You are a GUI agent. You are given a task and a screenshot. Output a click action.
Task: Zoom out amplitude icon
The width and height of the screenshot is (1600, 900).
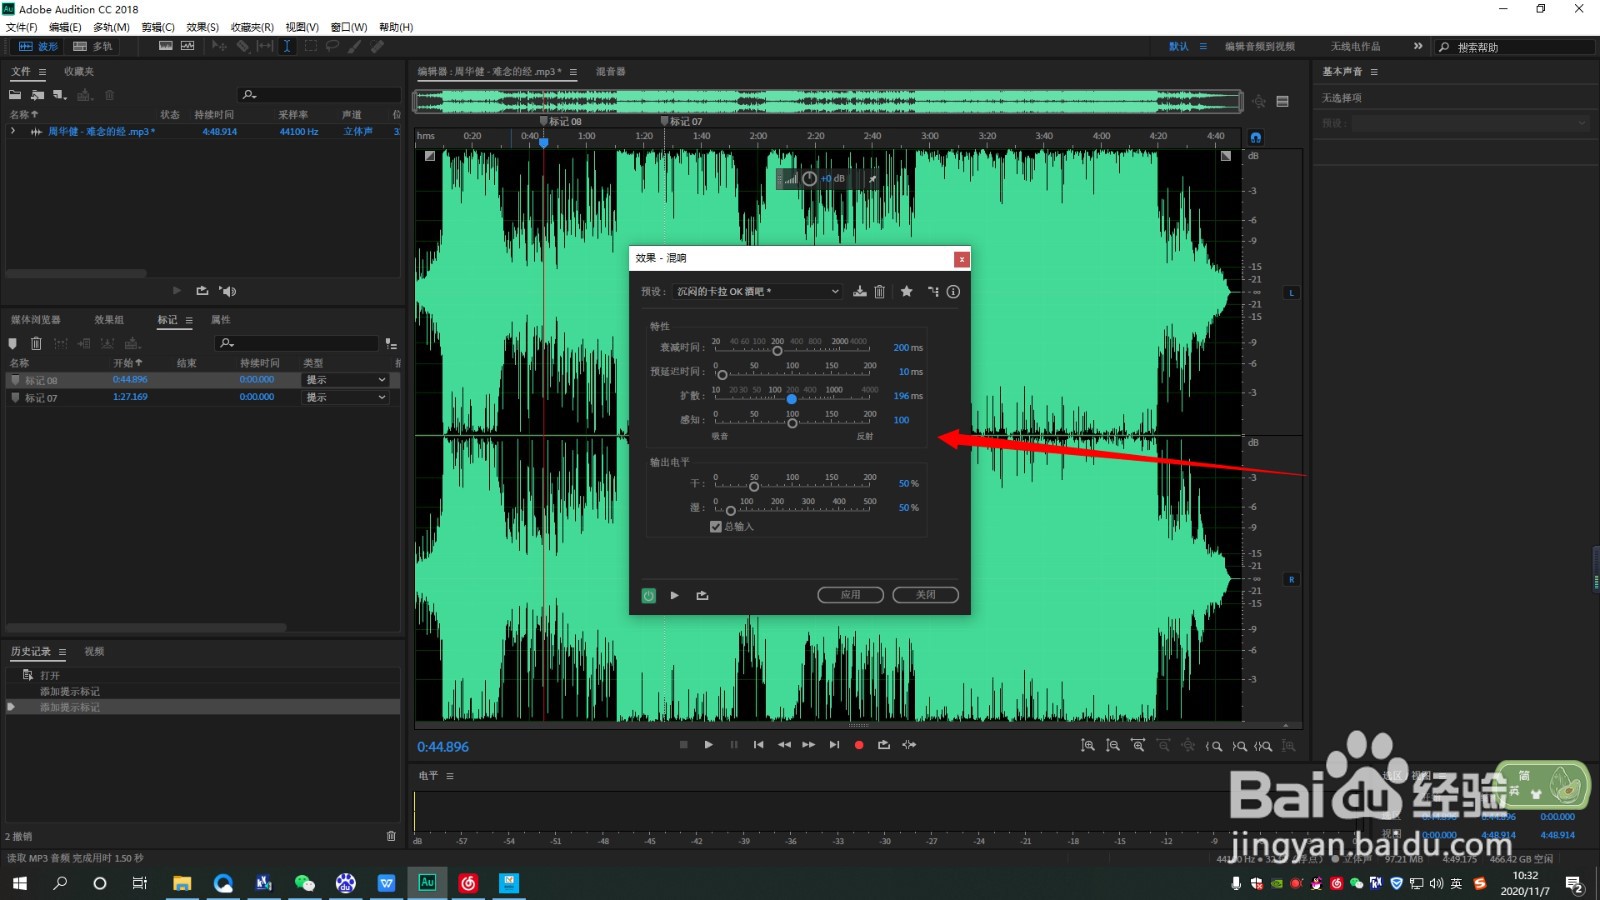click(x=1113, y=746)
